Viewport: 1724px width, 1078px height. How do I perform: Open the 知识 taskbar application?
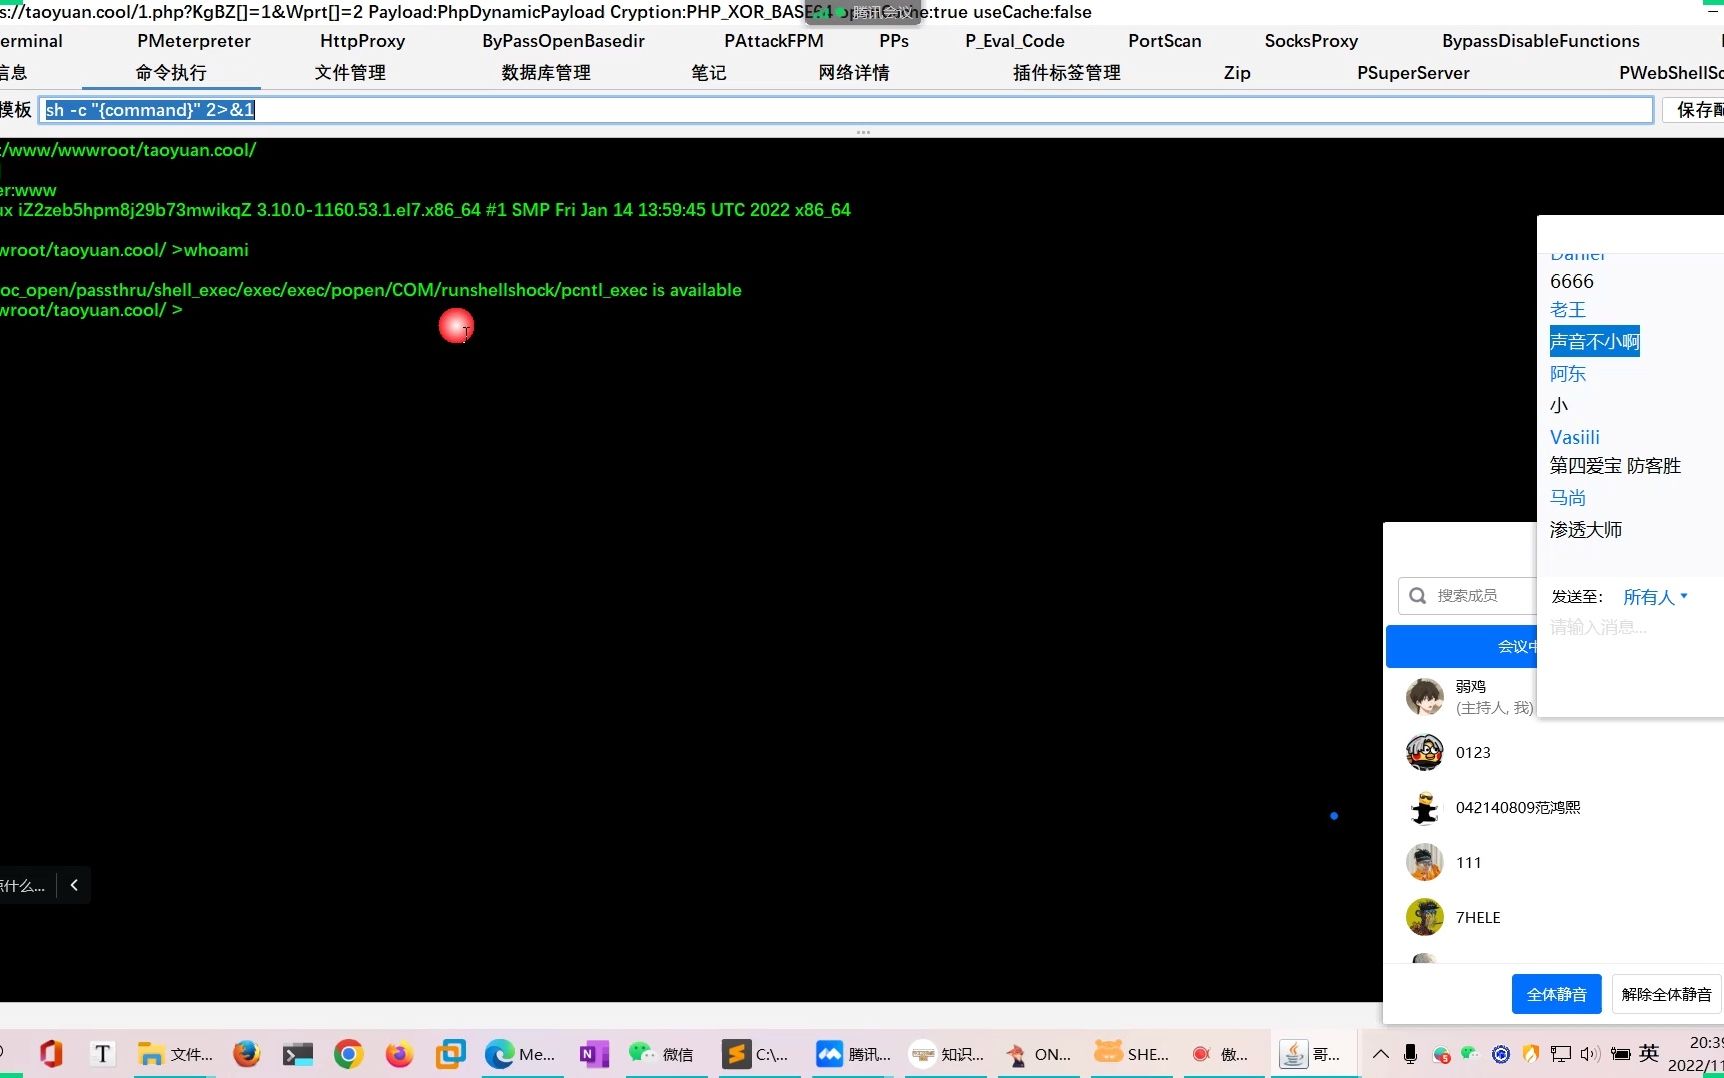pyautogui.click(x=946, y=1053)
